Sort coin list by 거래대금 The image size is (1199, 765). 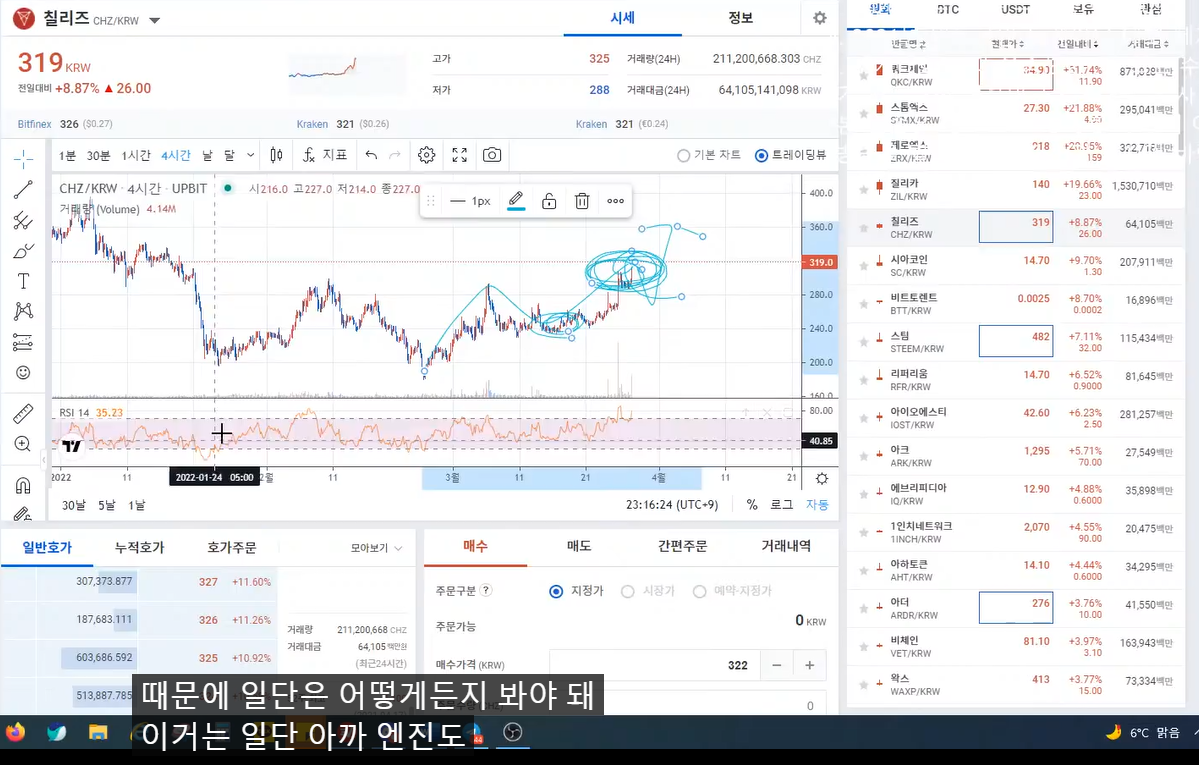[1148, 44]
